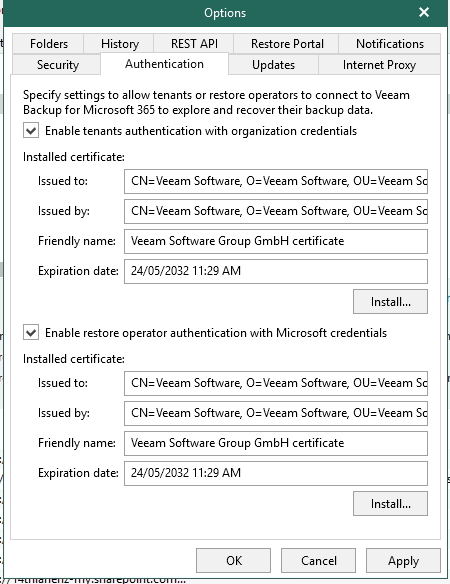Click the first Friendly name field
The image size is (450, 584).
point(276,241)
